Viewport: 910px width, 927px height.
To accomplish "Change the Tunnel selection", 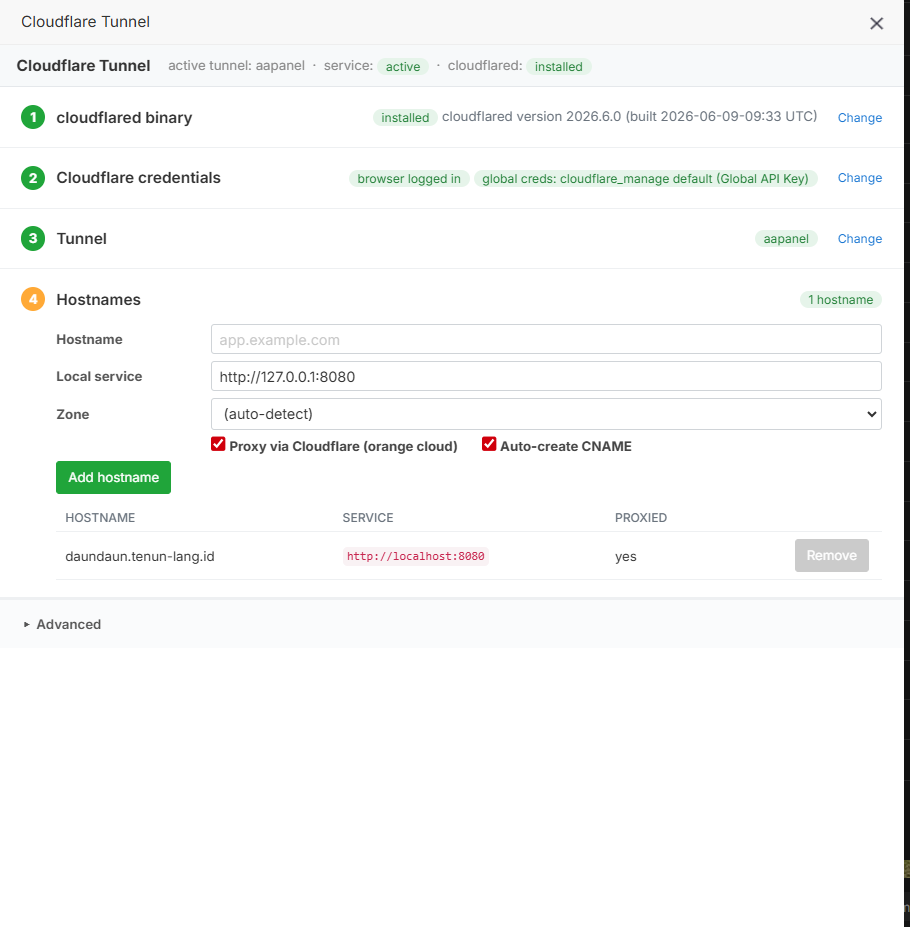I will pos(860,239).
